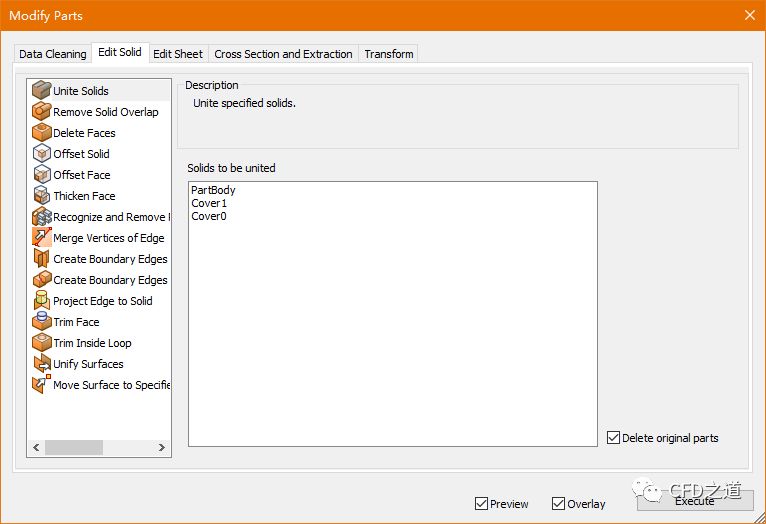Image resolution: width=766 pixels, height=524 pixels.
Task: Select the Offset Face label
Action: point(82,175)
